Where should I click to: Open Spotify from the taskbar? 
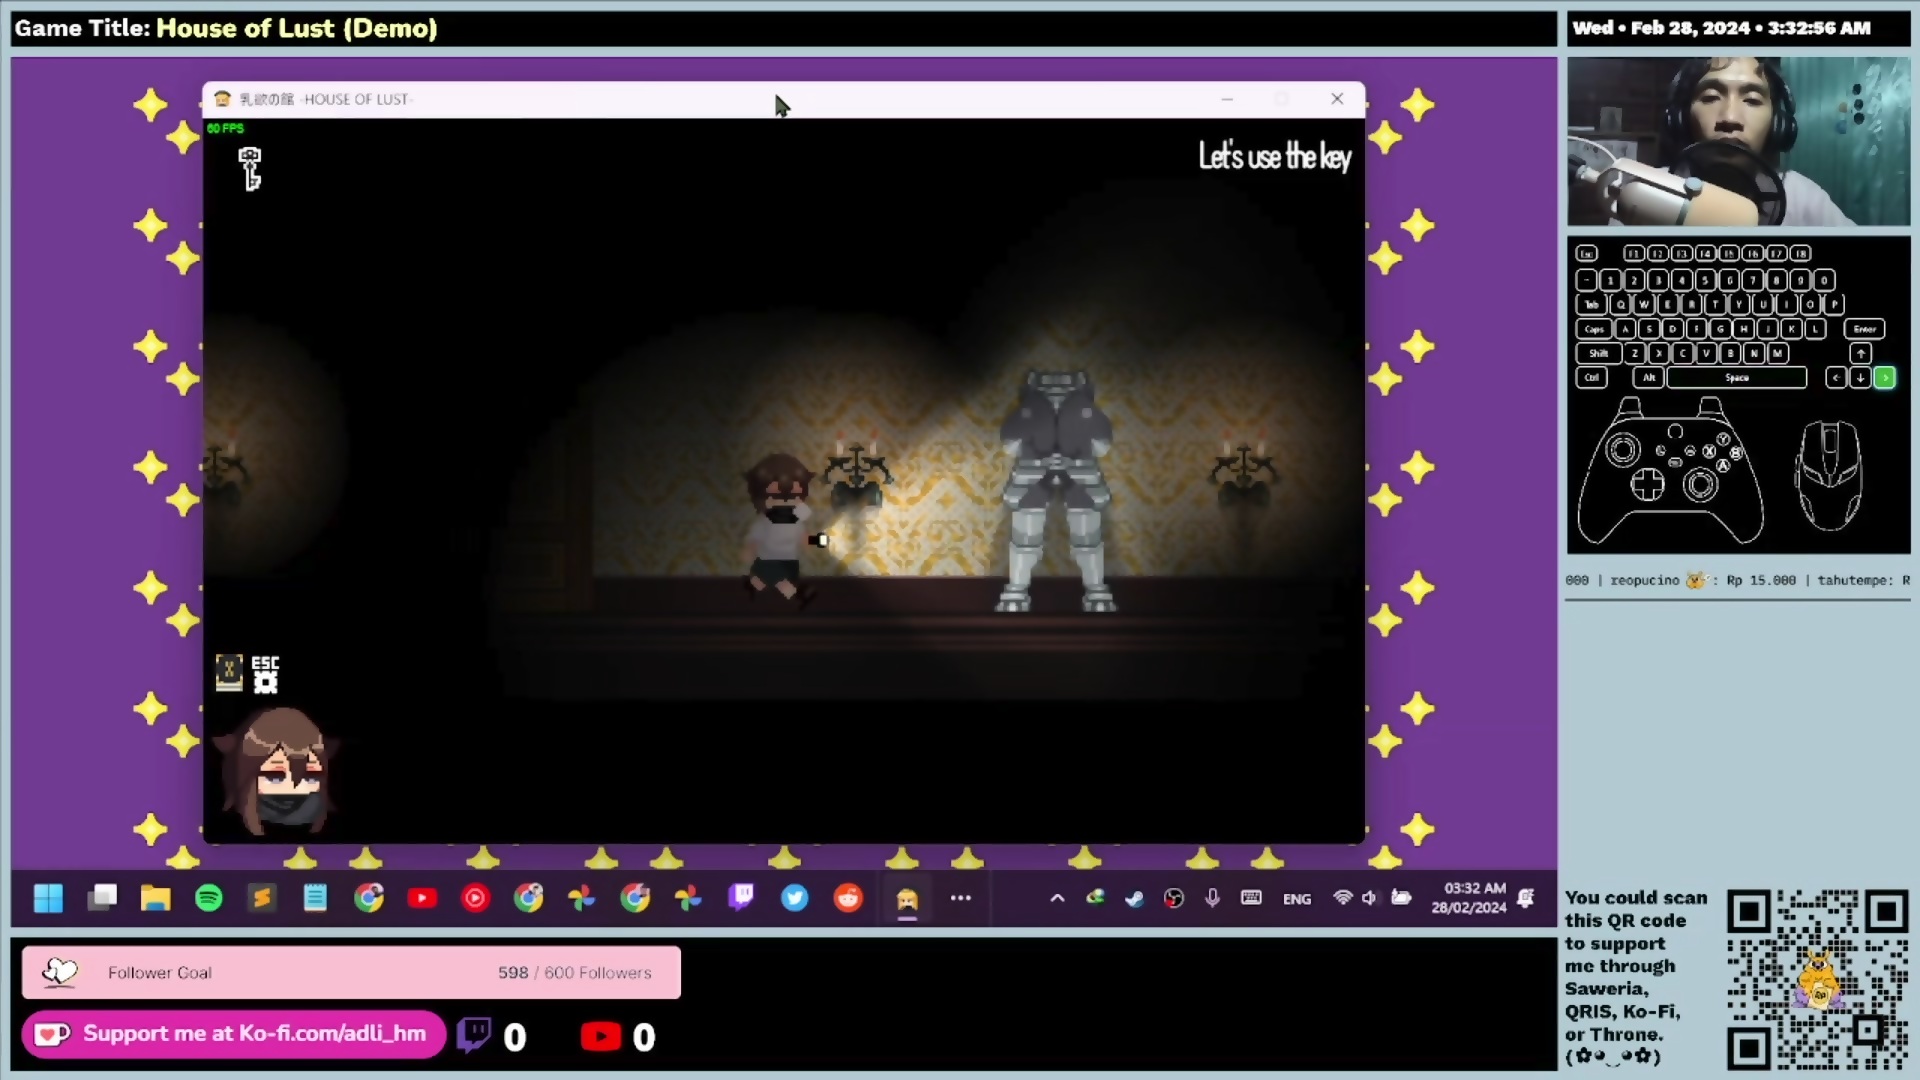[209, 898]
